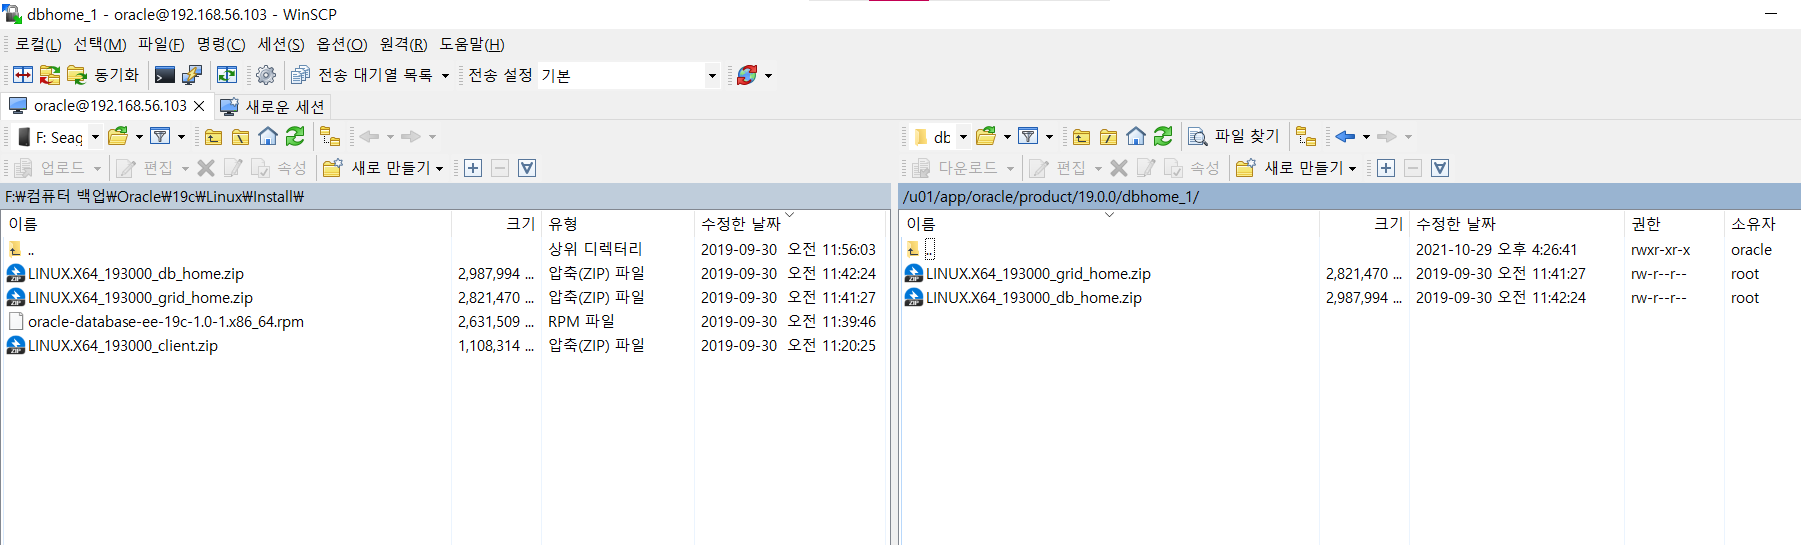
Task: Click remote panel filter funnel icon
Action: pos(1028,136)
